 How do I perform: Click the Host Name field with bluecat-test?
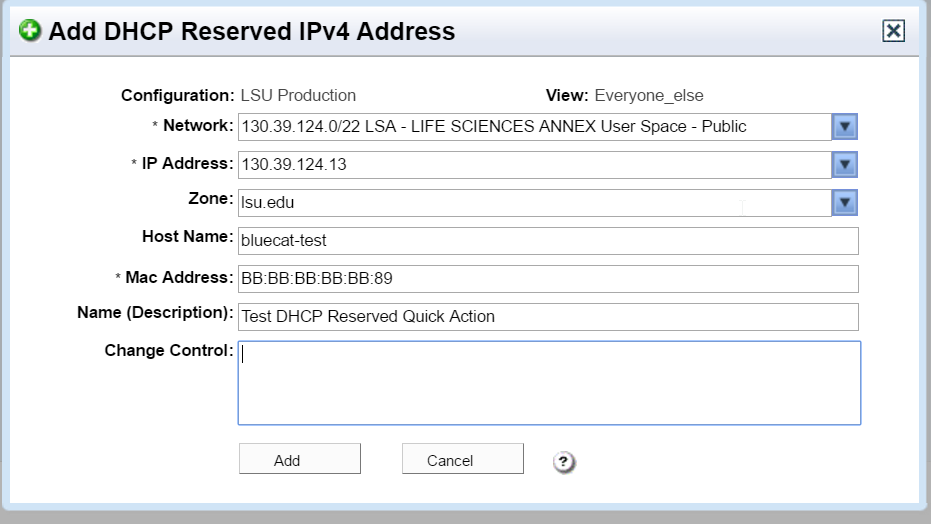pos(548,240)
